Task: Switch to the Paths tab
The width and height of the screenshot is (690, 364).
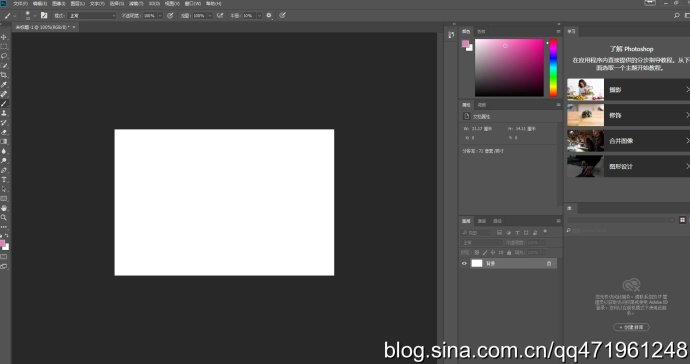Action: (x=497, y=221)
